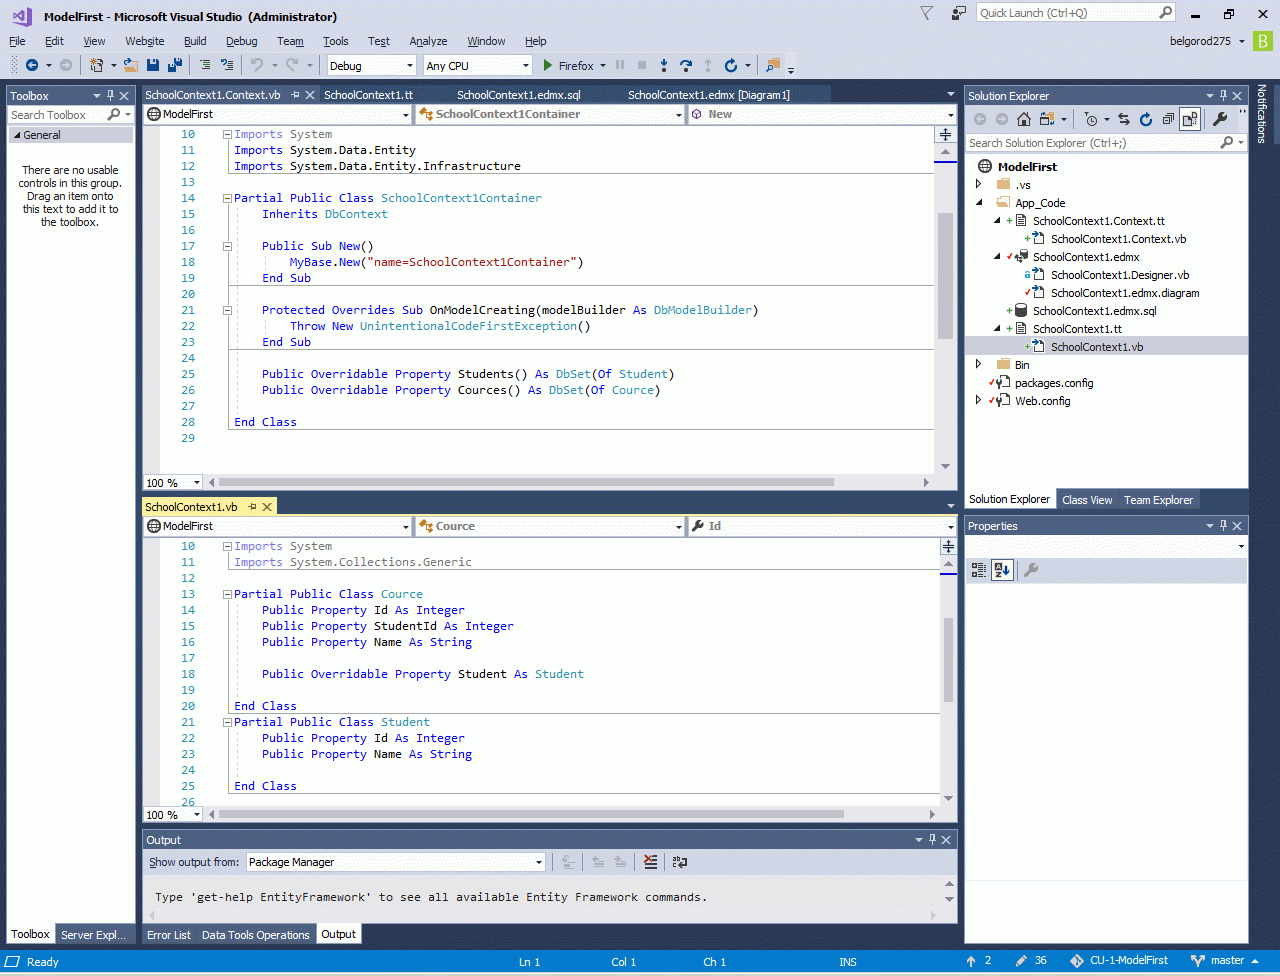Toggle auto-hide pin on Output panel

(x=933, y=840)
